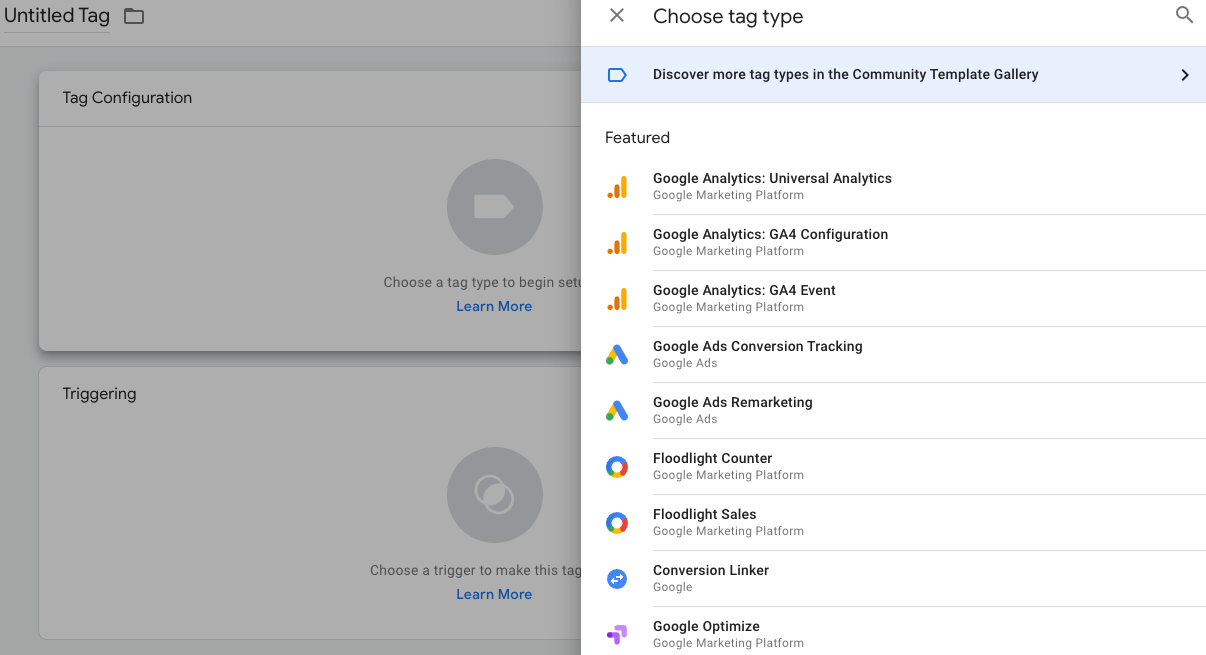This screenshot has width=1206, height=655.
Task: Click the Floodlight Counter icon
Action: coord(617,467)
